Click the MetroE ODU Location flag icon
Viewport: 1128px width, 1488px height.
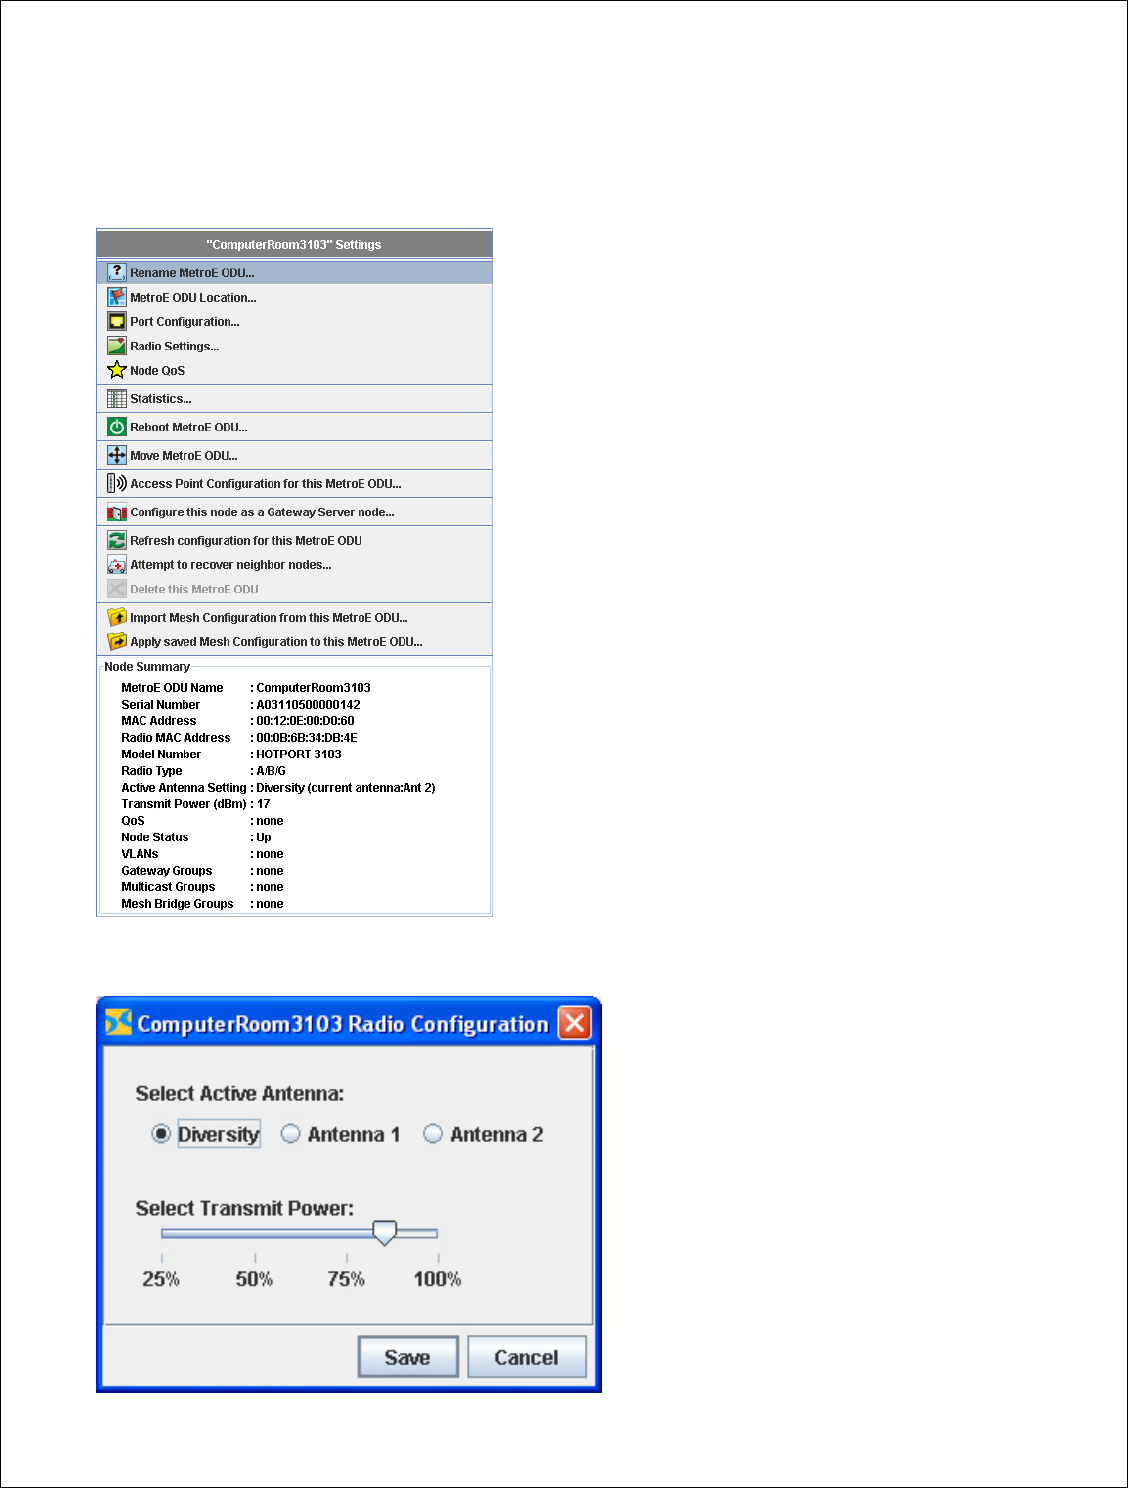[x=117, y=297]
